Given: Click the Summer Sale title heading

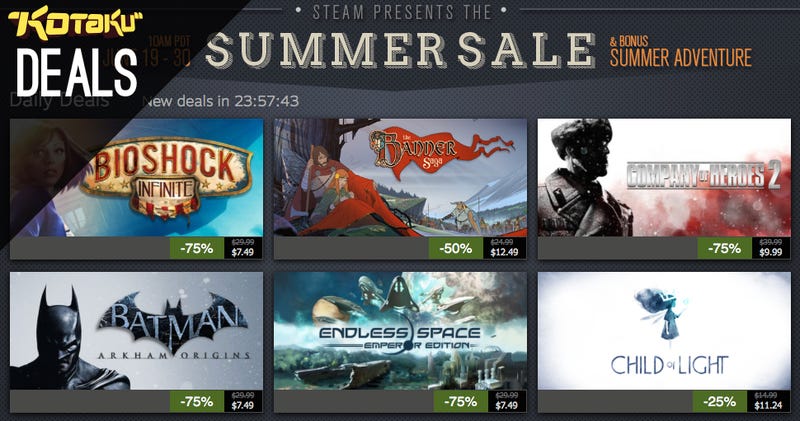Looking at the screenshot, I should click(401, 50).
